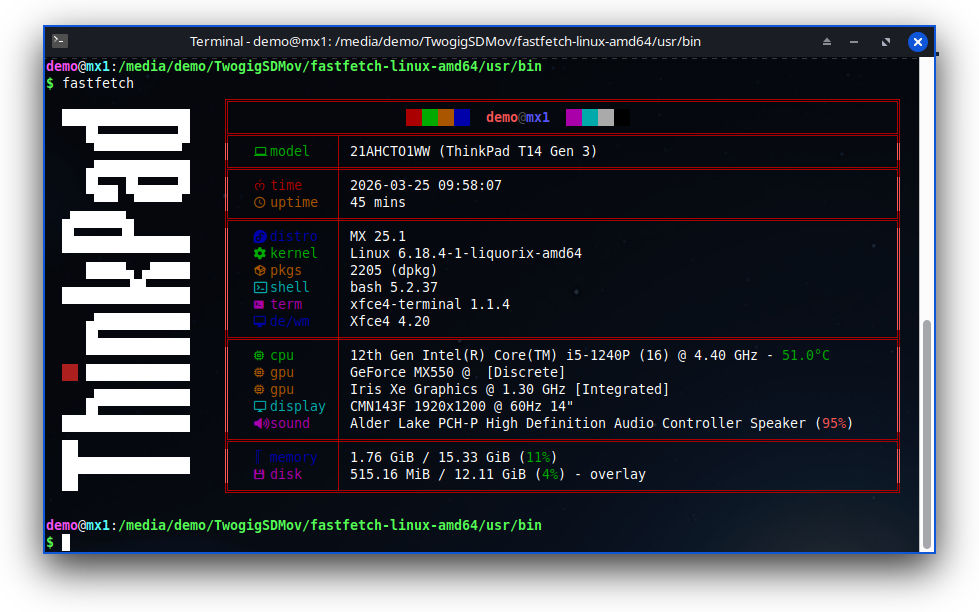Click '12th Gen Intel(R) Core(TM) i5-1240P' cpu value

[x=490, y=355]
